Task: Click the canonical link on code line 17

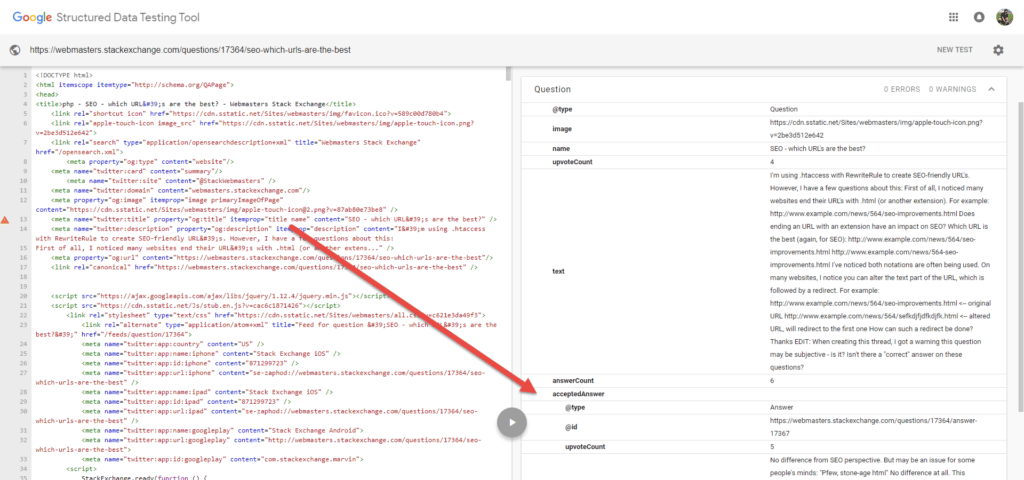Action: (264, 267)
